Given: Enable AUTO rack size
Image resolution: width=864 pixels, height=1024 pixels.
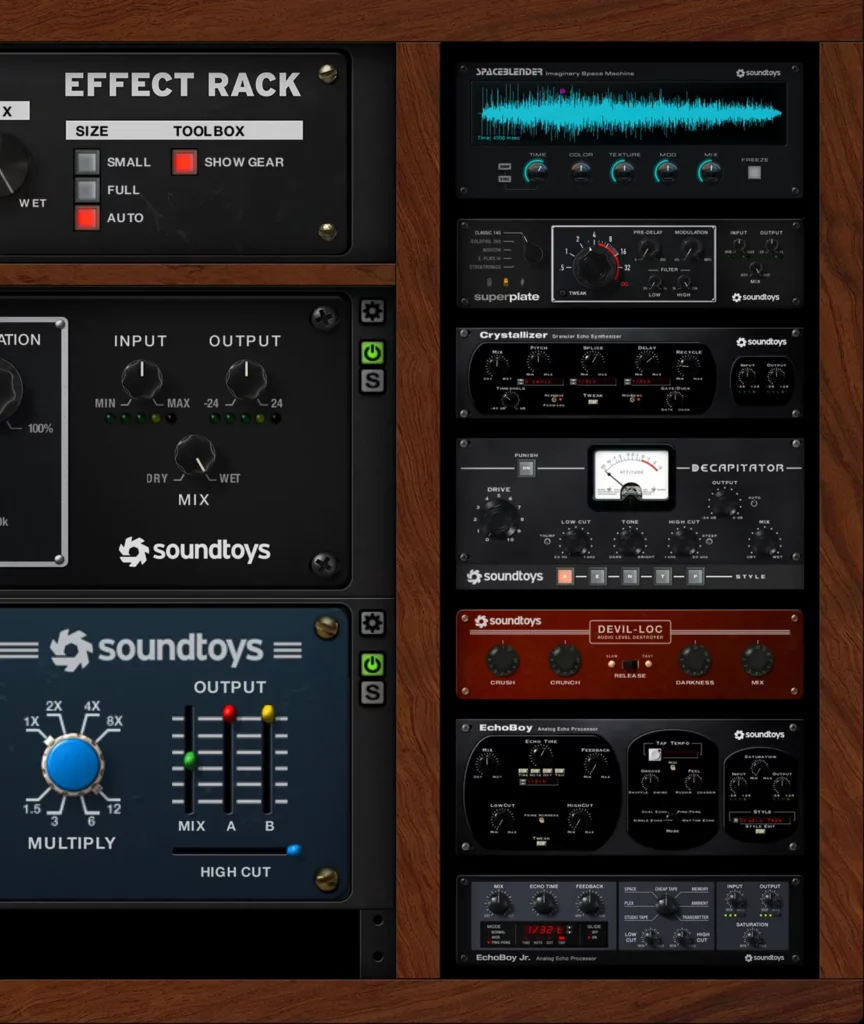Looking at the screenshot, I should [88, 218].
